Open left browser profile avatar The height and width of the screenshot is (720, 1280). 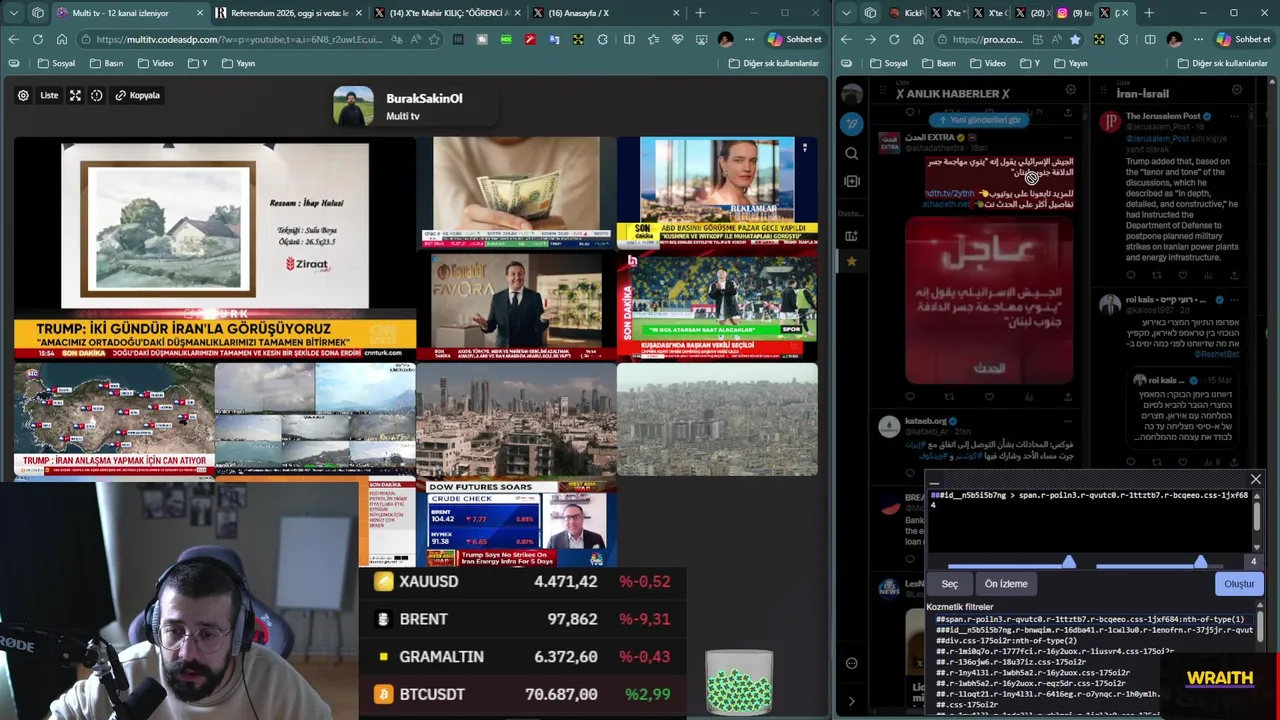[x=725, y=39]
